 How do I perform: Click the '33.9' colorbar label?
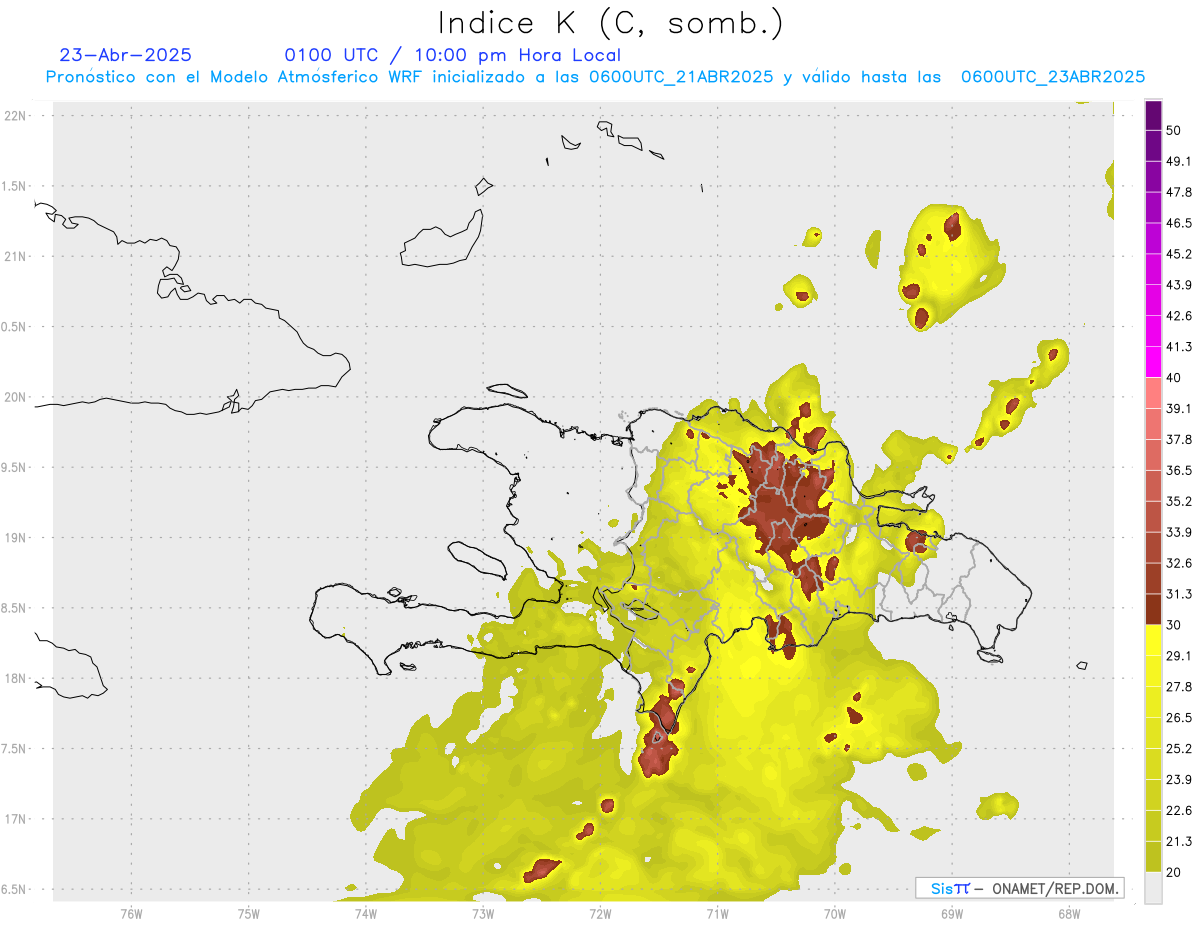click(x=1179, y=532)
